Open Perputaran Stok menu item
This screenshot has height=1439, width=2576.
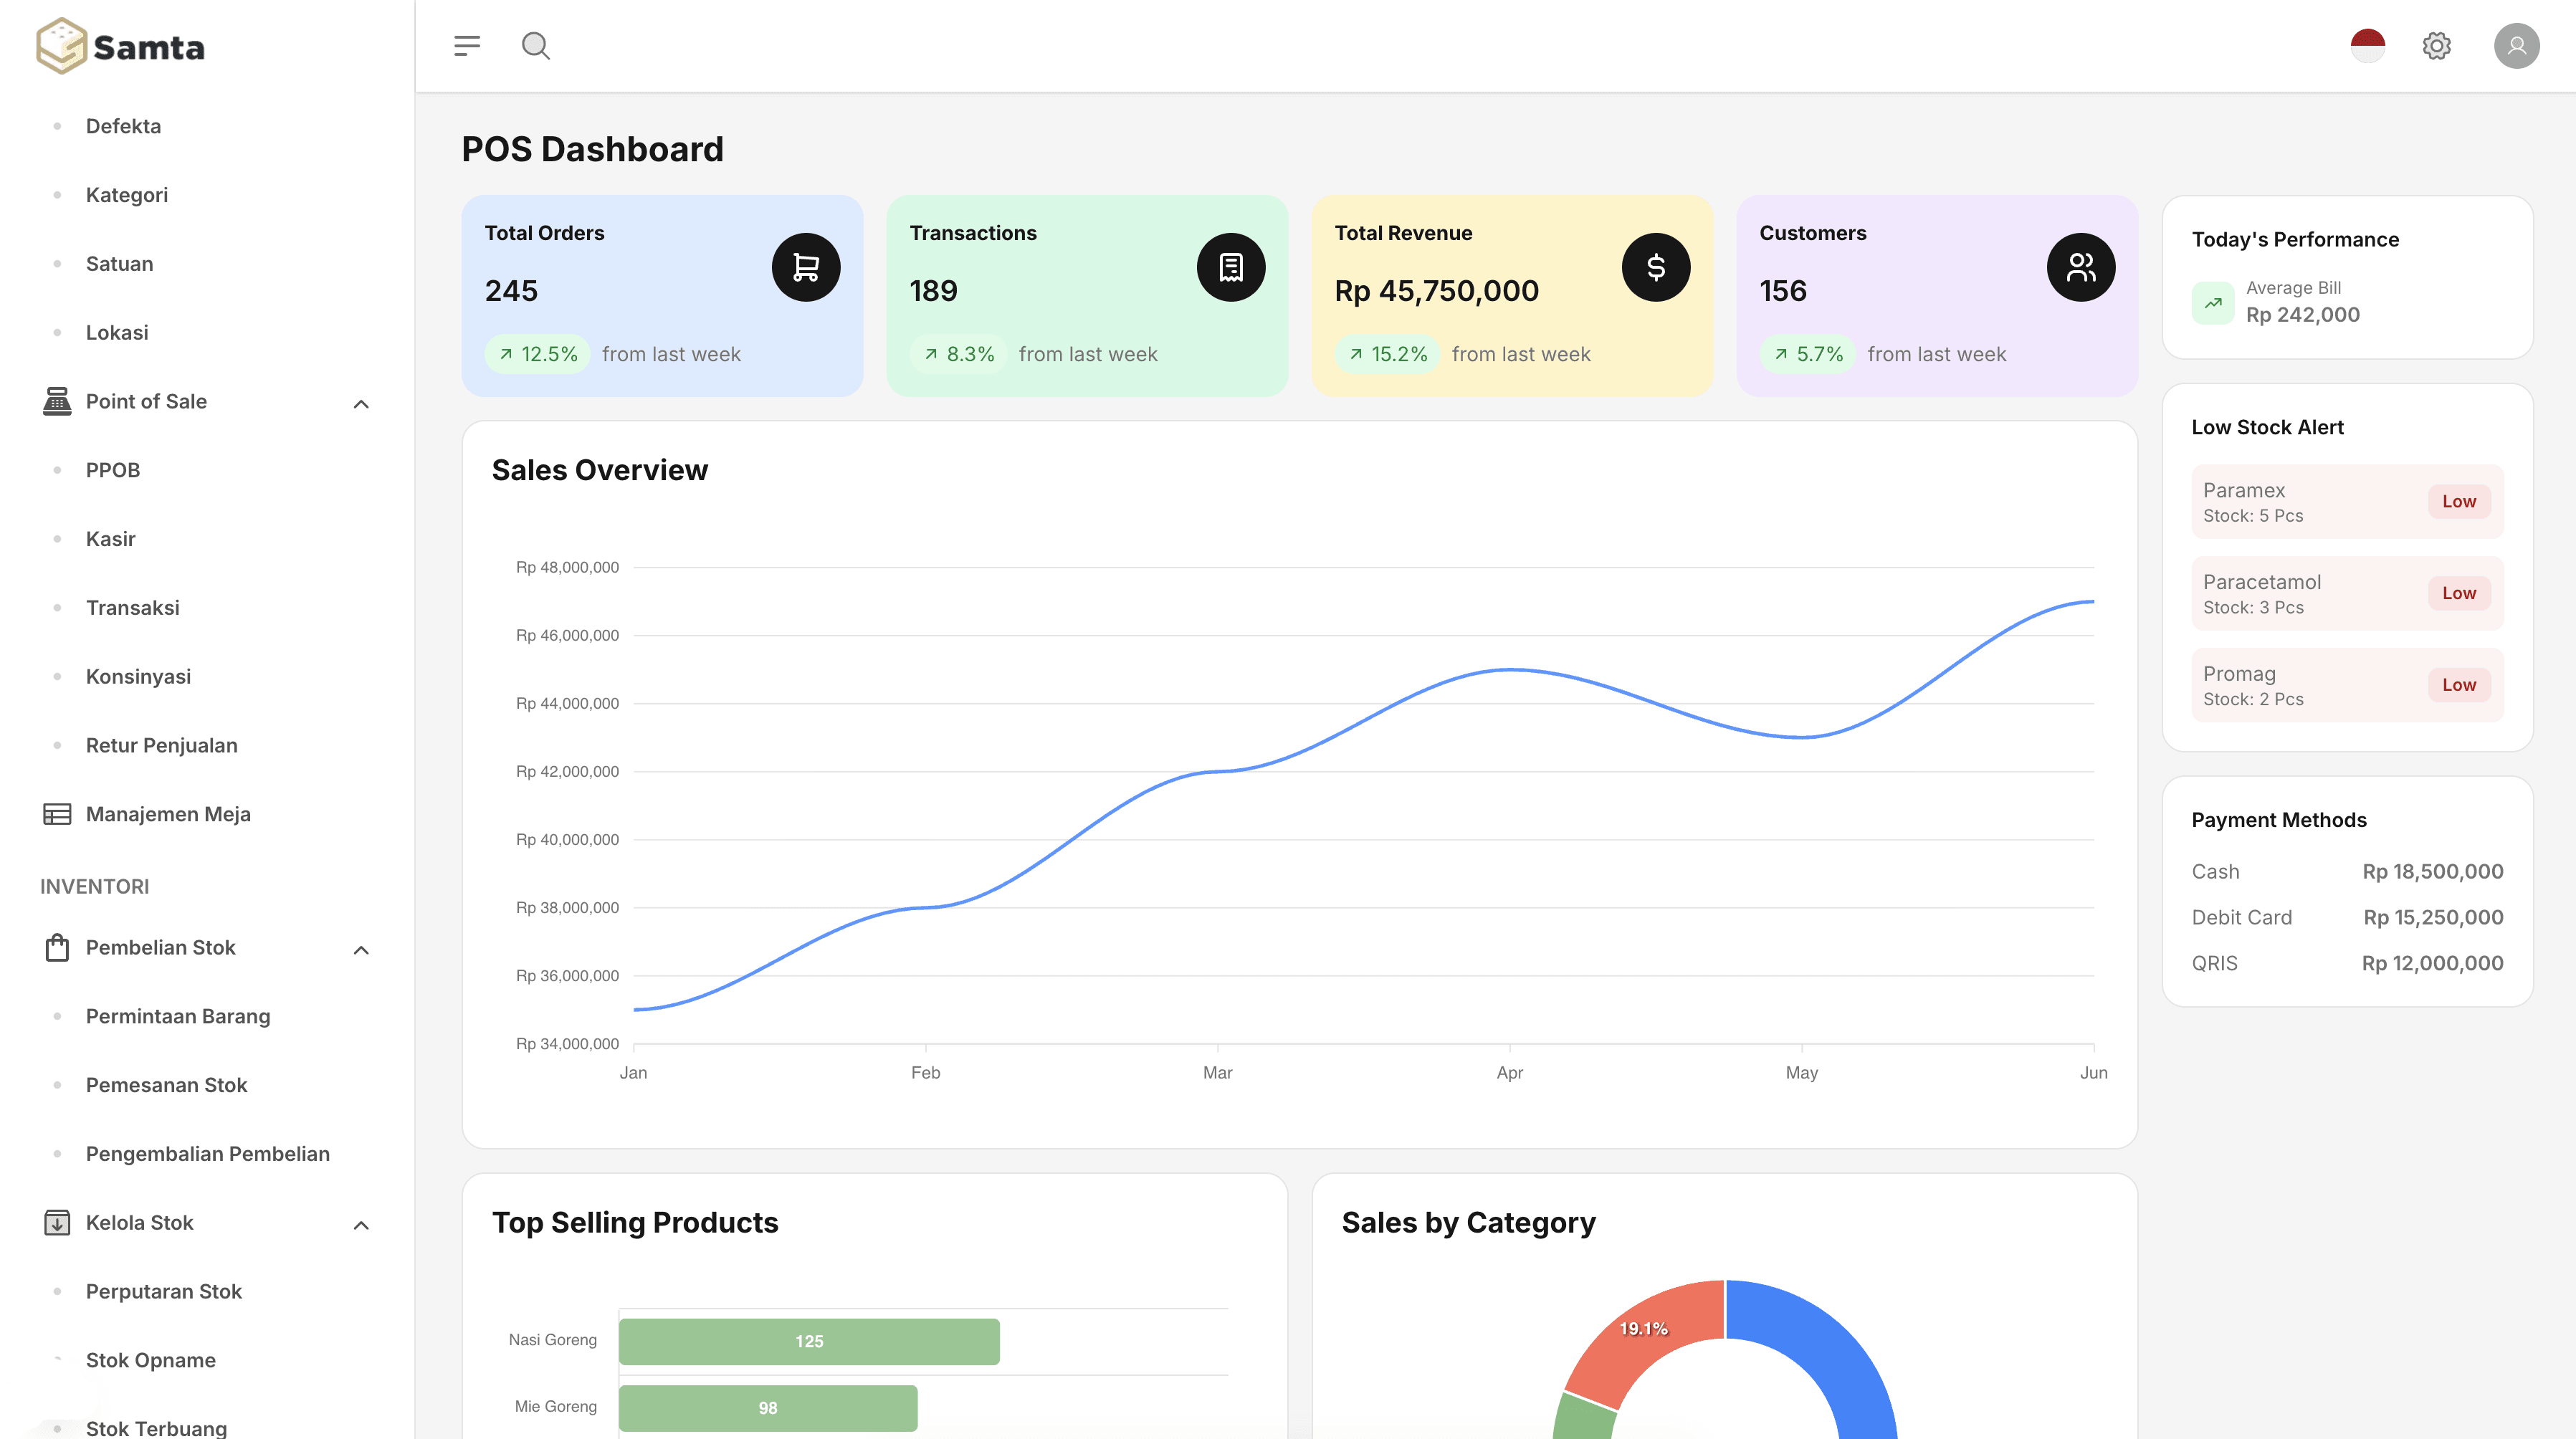(164, 1291)
